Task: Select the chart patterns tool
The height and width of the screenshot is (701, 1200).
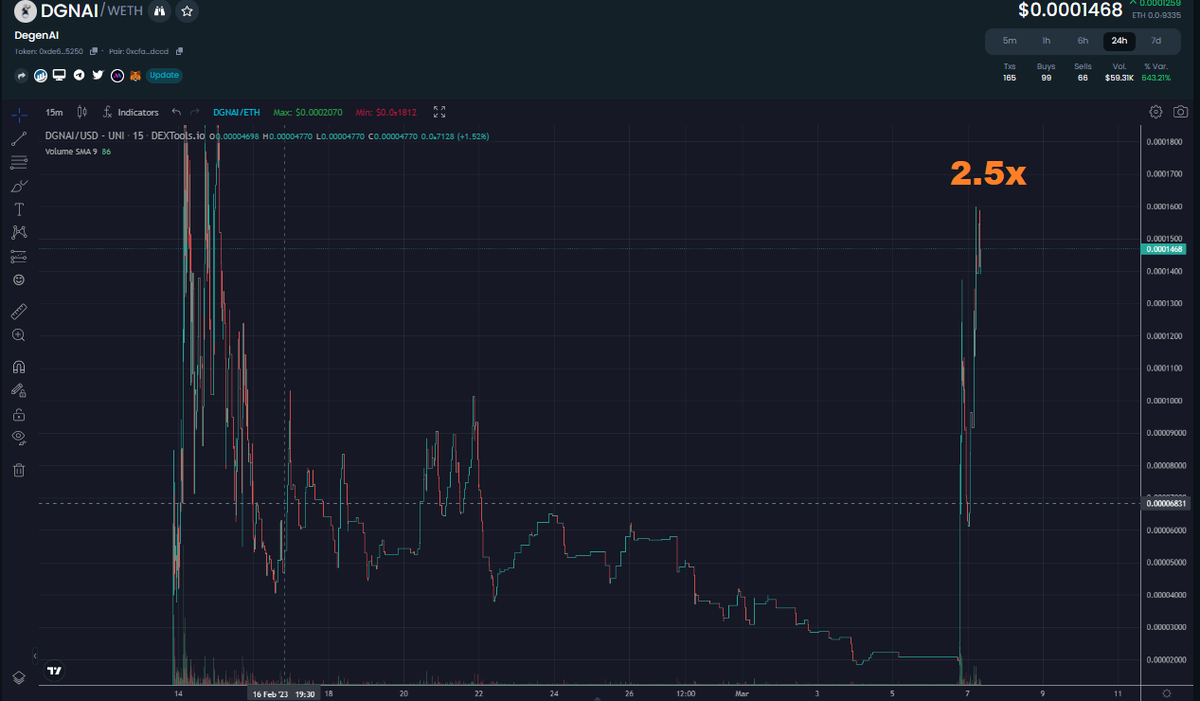Action: (x=18, y=232)
